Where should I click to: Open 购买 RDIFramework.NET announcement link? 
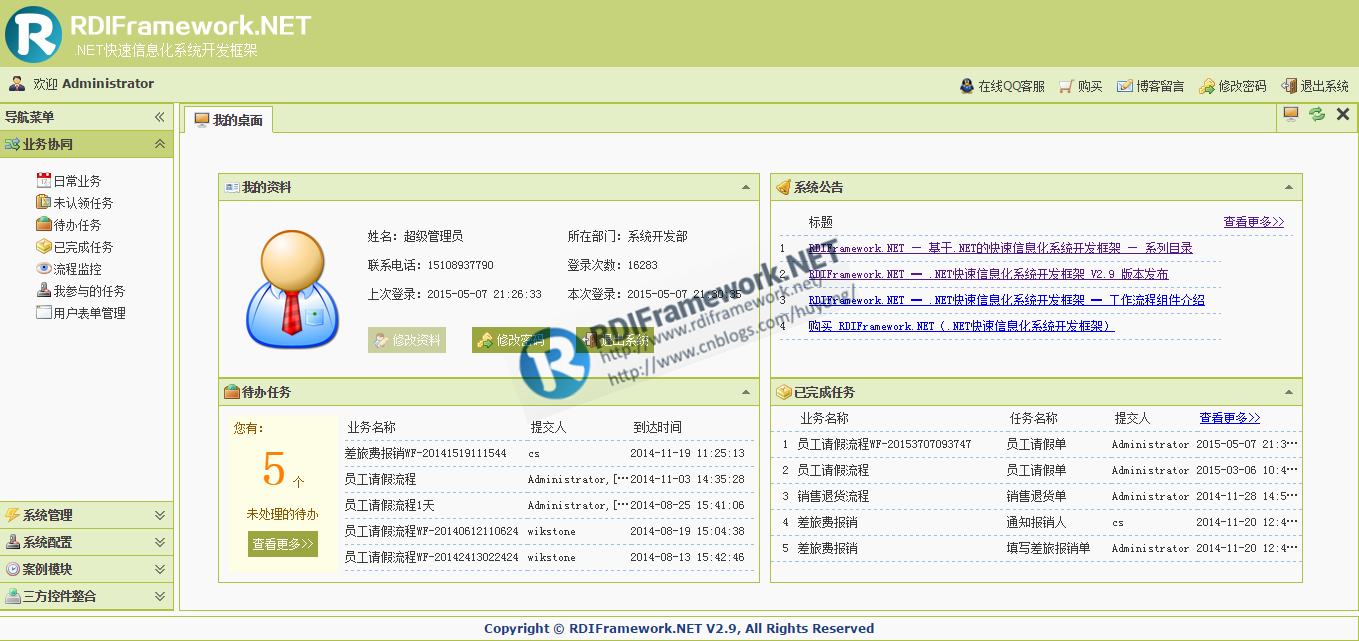coord(960,326)
